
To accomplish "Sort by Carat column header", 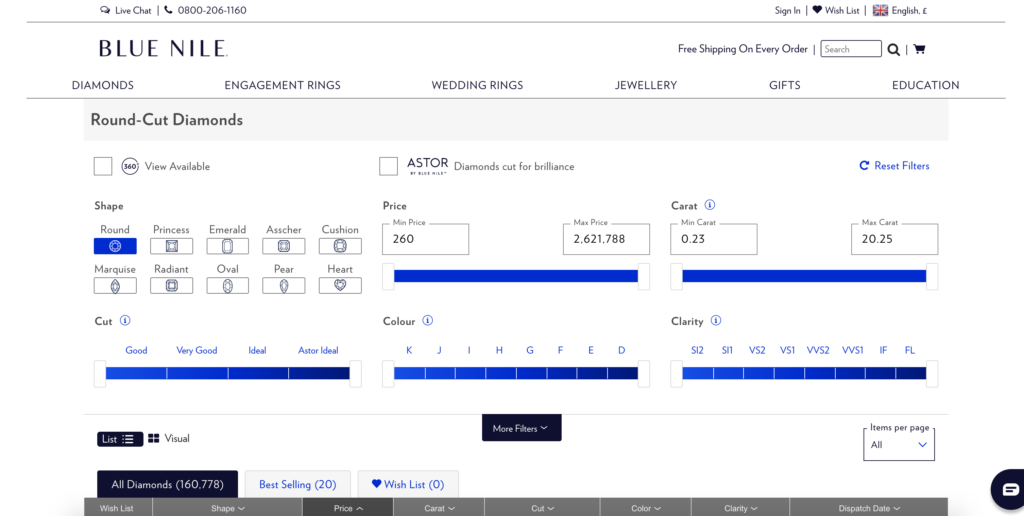I will coord(439,508).
